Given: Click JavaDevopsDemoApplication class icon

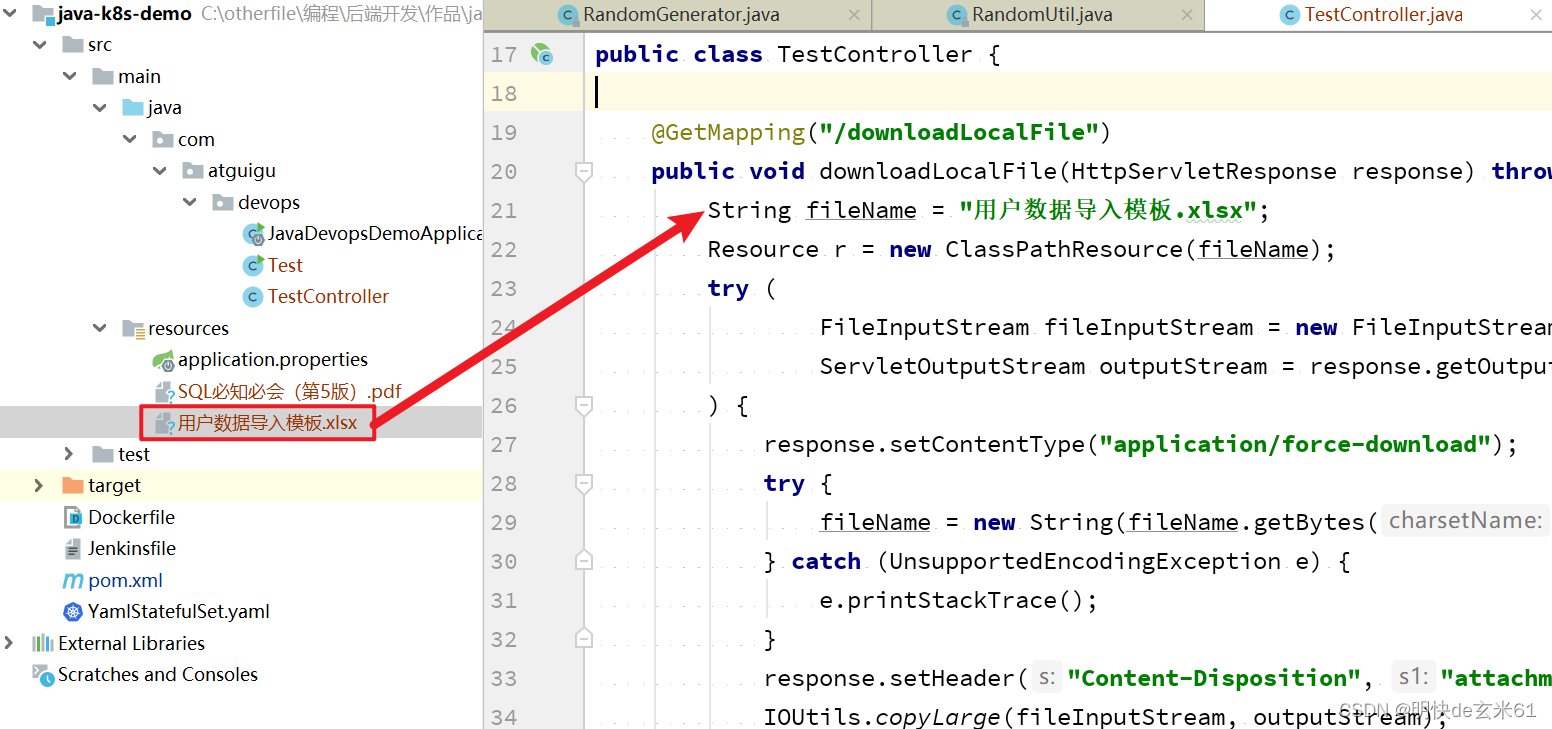Looking at the screenshot, I should 253,234.
